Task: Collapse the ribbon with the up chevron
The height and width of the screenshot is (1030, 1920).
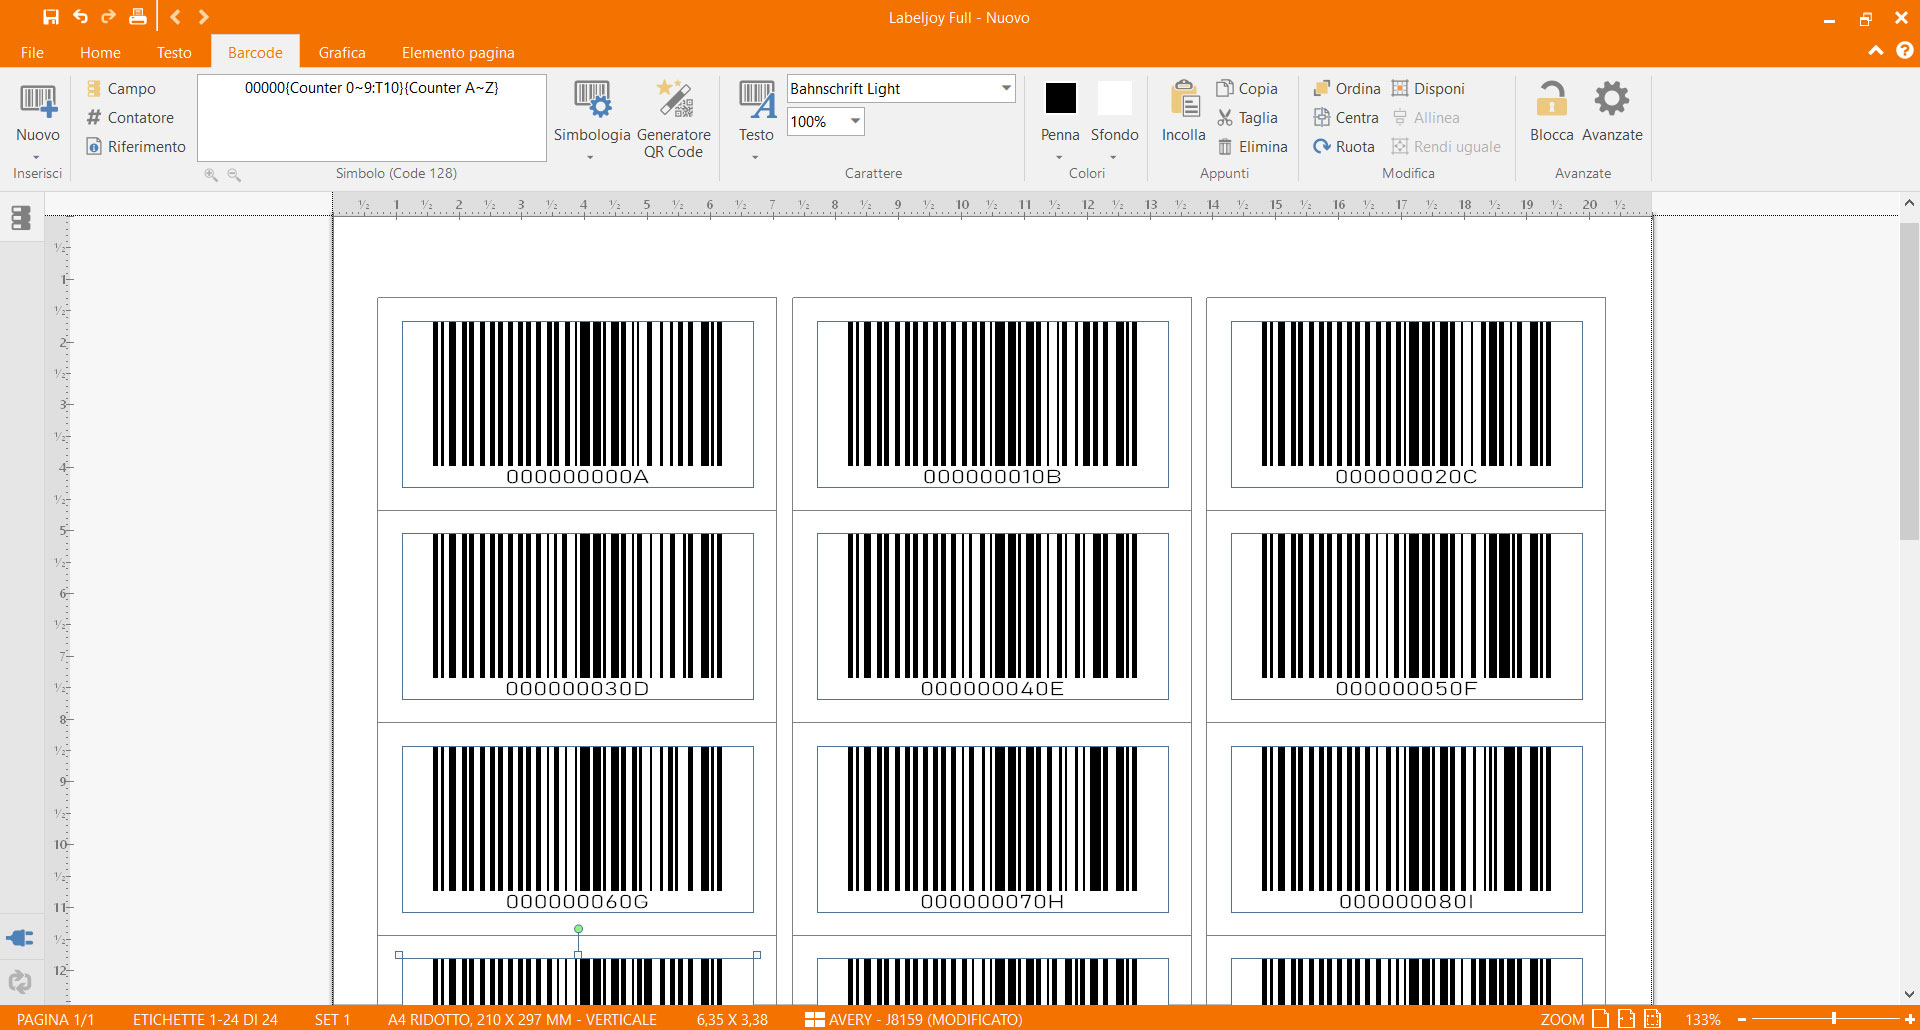Action: point(1875,50)
